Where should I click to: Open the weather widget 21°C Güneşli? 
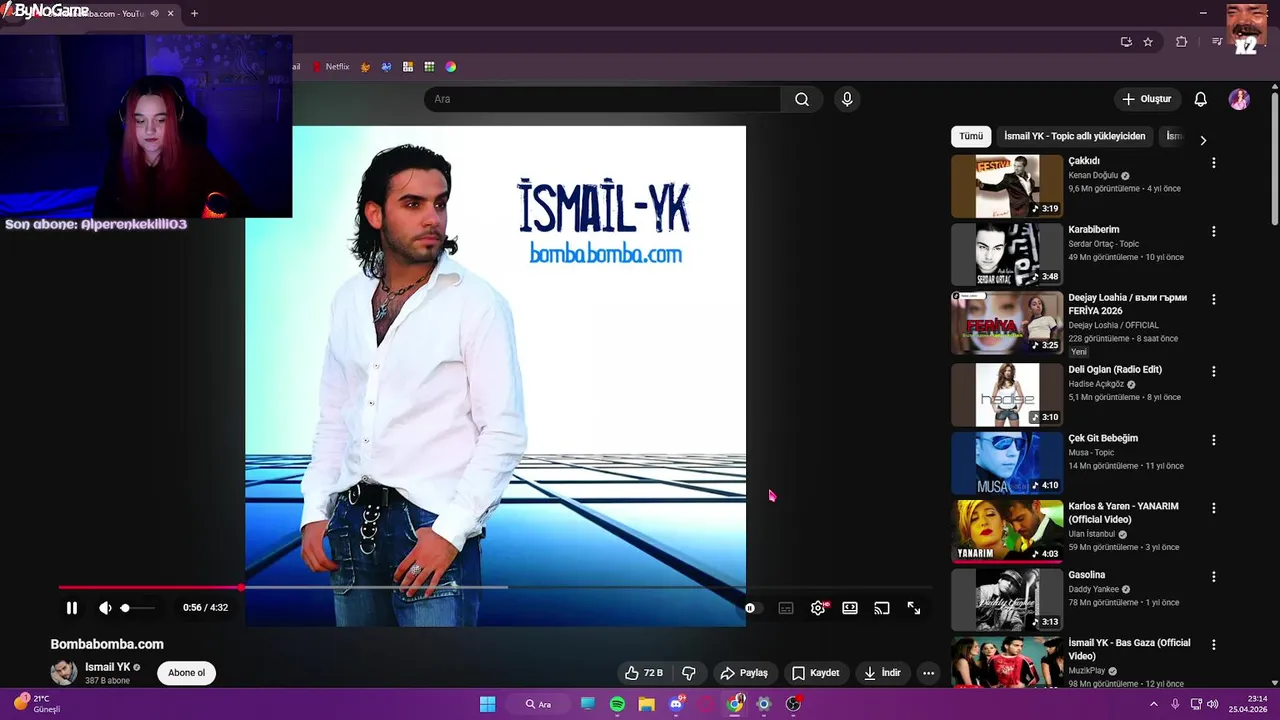[37, 704]
